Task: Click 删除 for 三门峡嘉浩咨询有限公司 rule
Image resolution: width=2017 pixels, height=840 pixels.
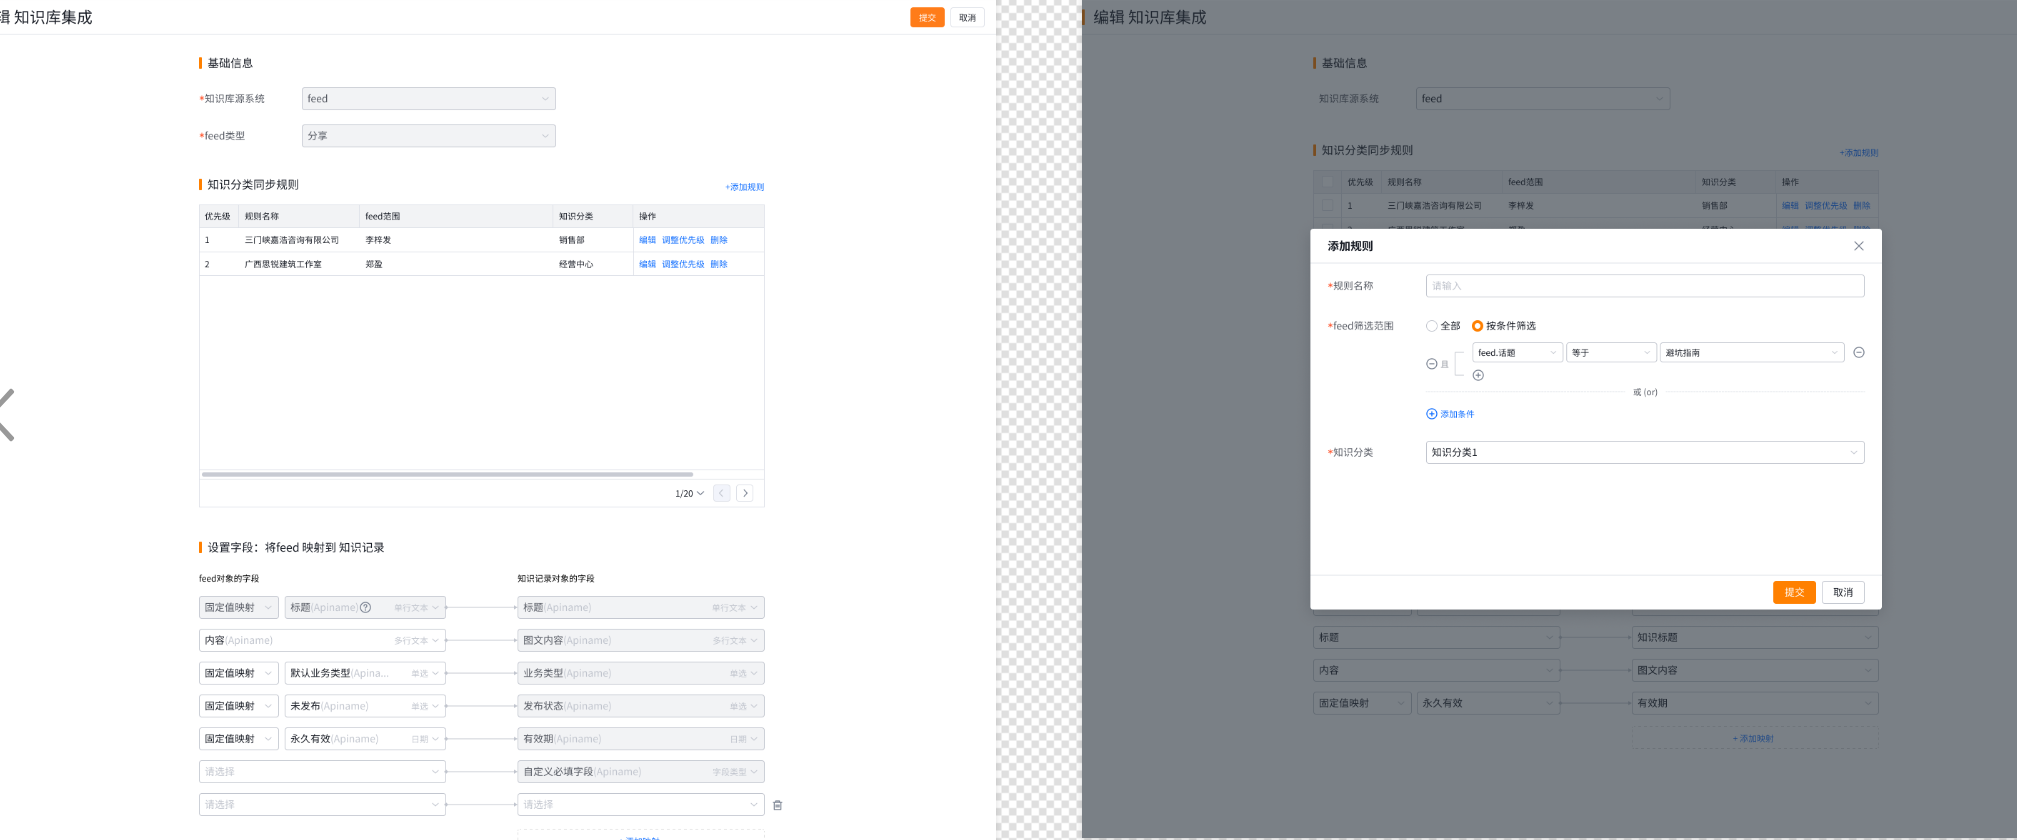Action: (719, 240)
